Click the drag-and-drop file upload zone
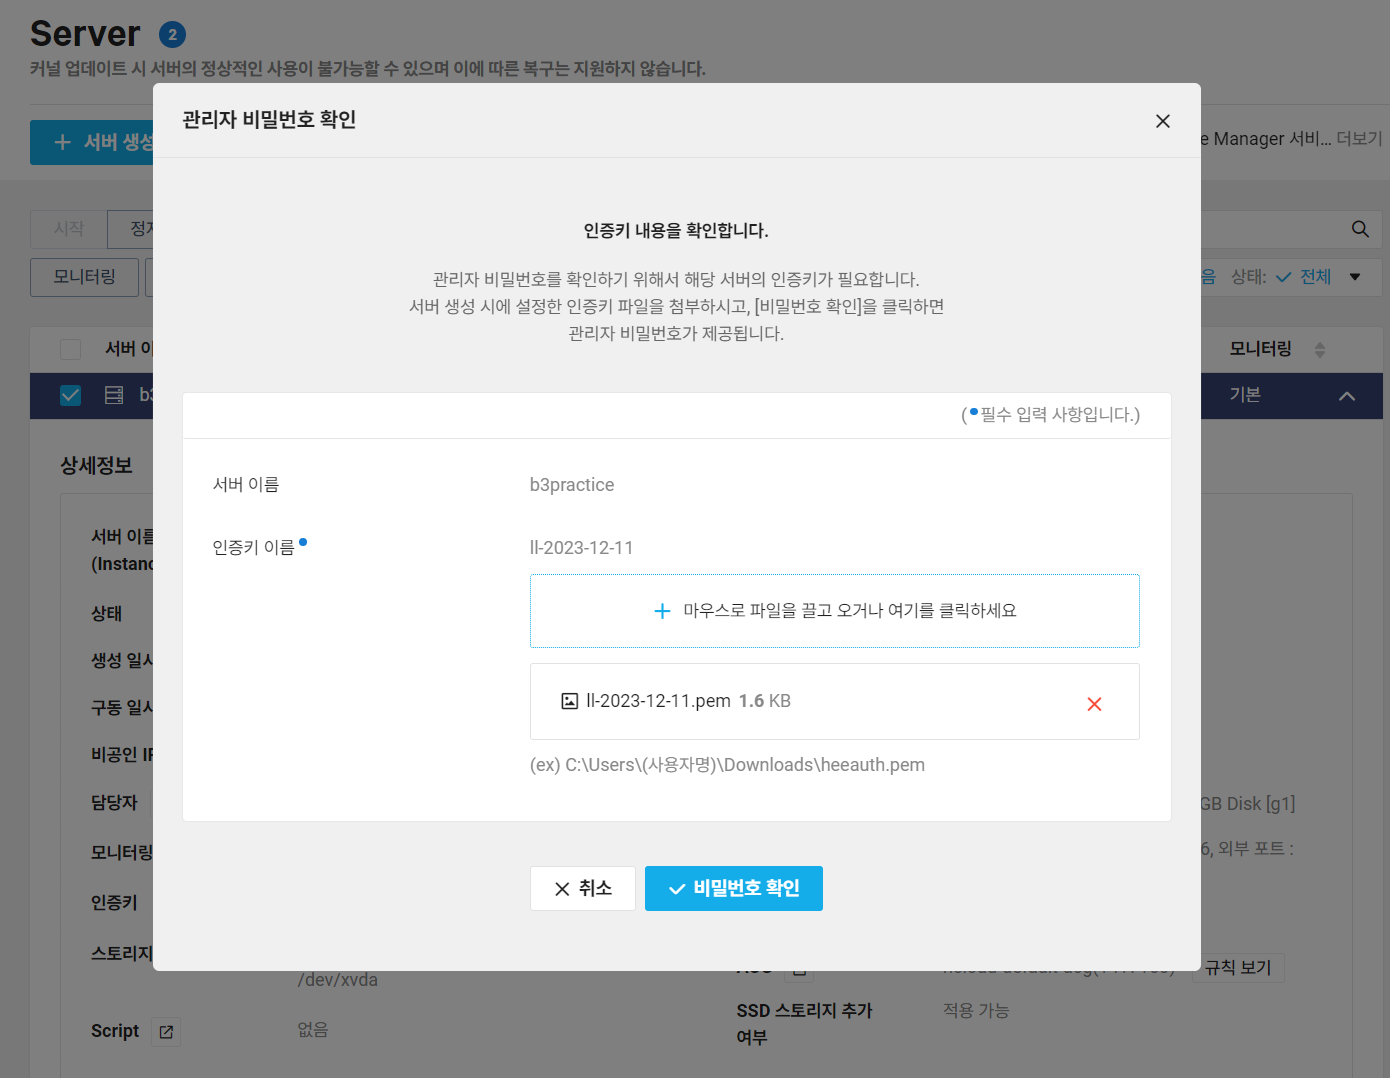The image size is (1390, 1078). (835, 610)
